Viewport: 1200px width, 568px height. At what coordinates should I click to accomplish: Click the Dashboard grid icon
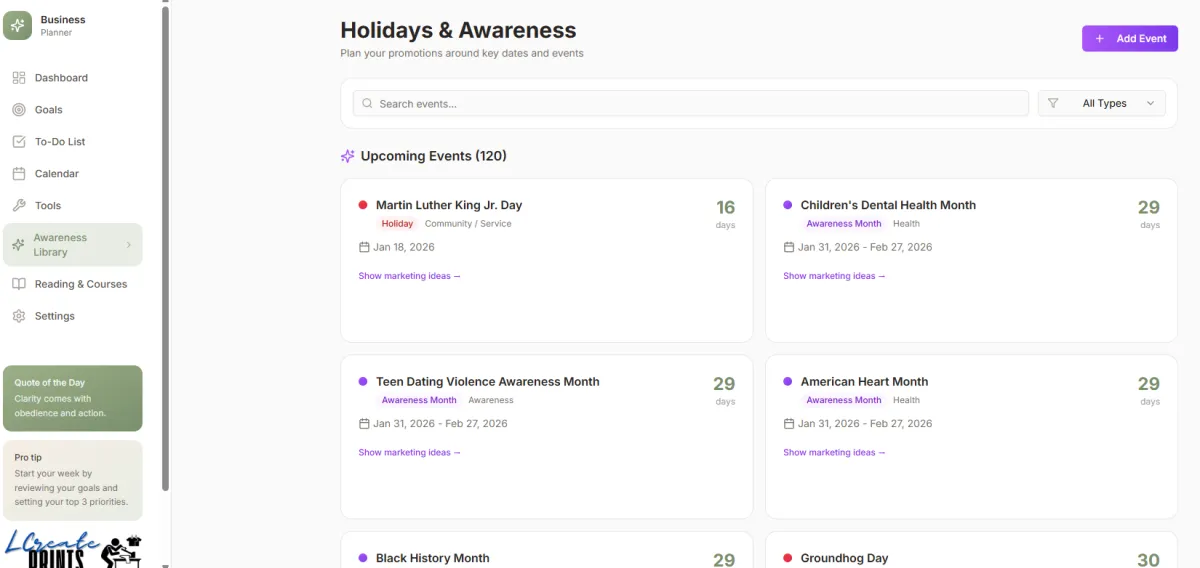19,78
